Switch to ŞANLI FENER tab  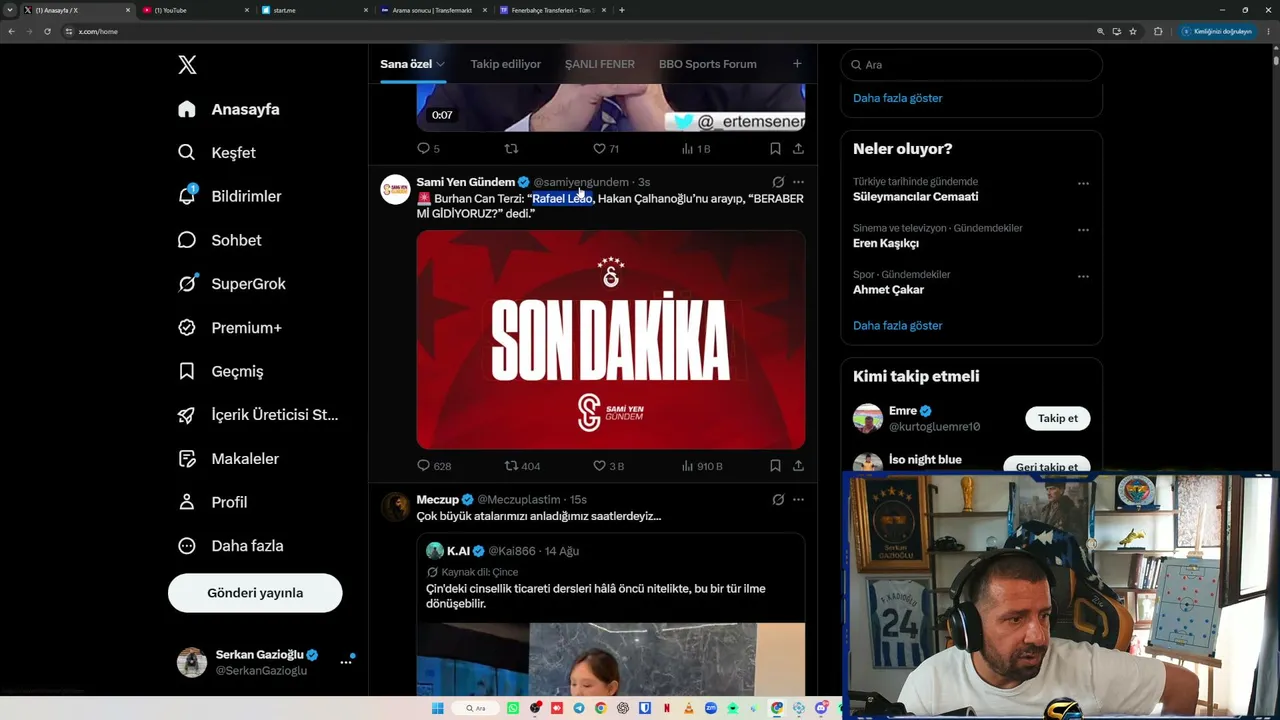click(600, 64)
